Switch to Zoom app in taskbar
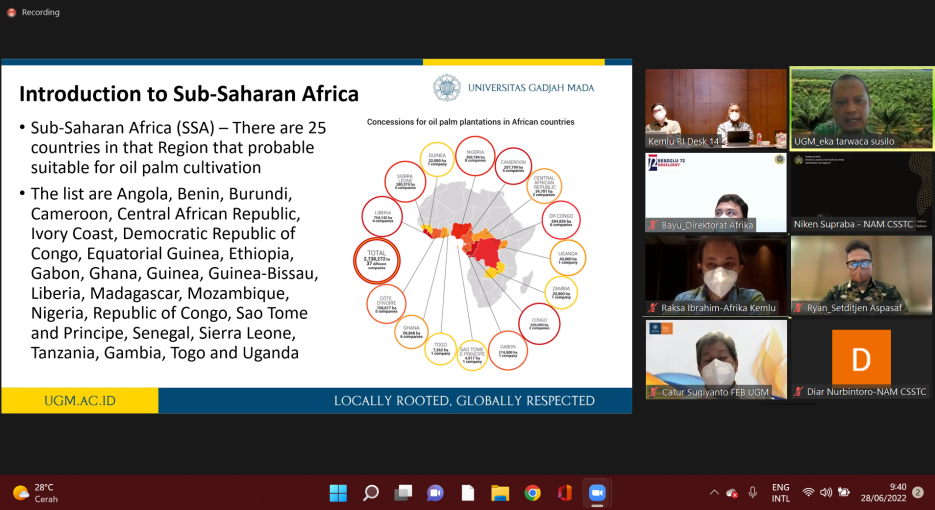The width and height of the screenshot is (935, 510). [597, 492]
